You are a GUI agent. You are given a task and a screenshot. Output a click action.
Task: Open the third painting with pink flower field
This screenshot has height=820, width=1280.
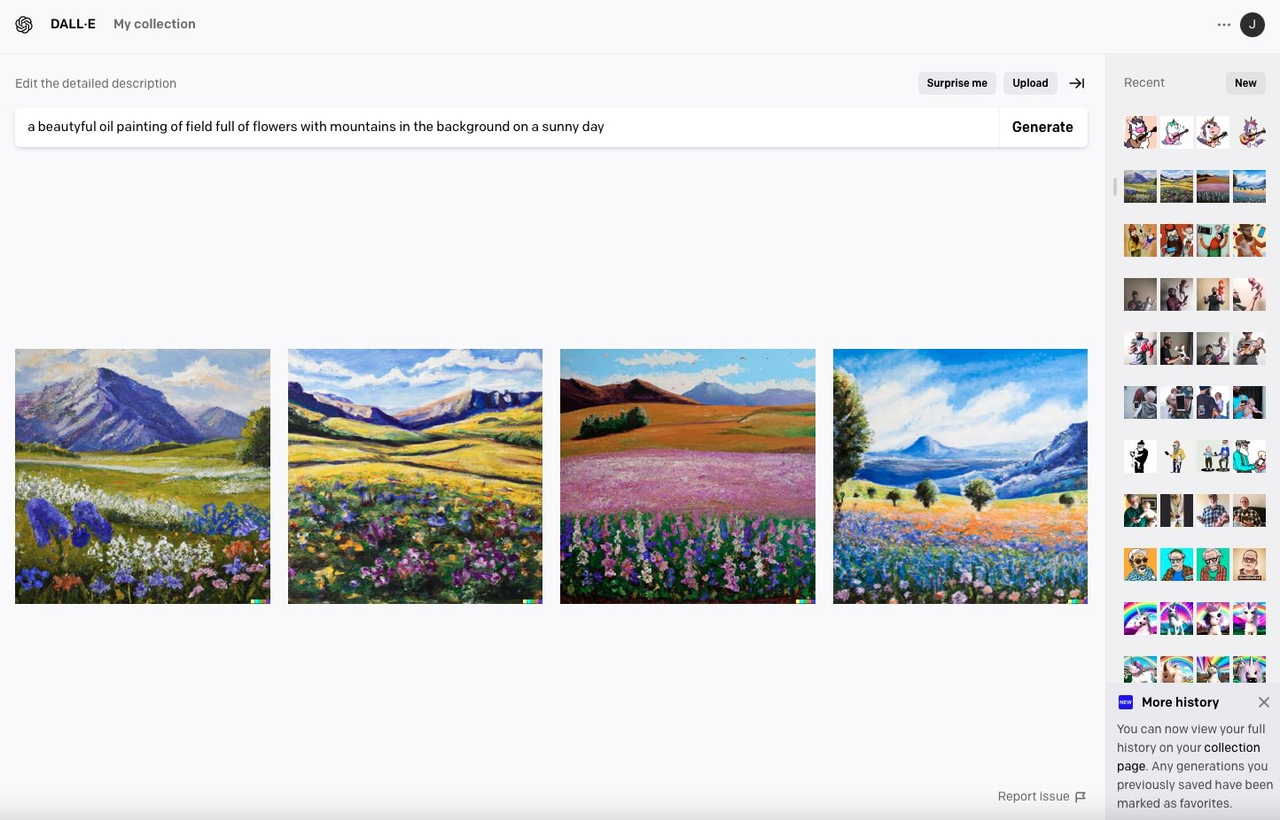688,476
